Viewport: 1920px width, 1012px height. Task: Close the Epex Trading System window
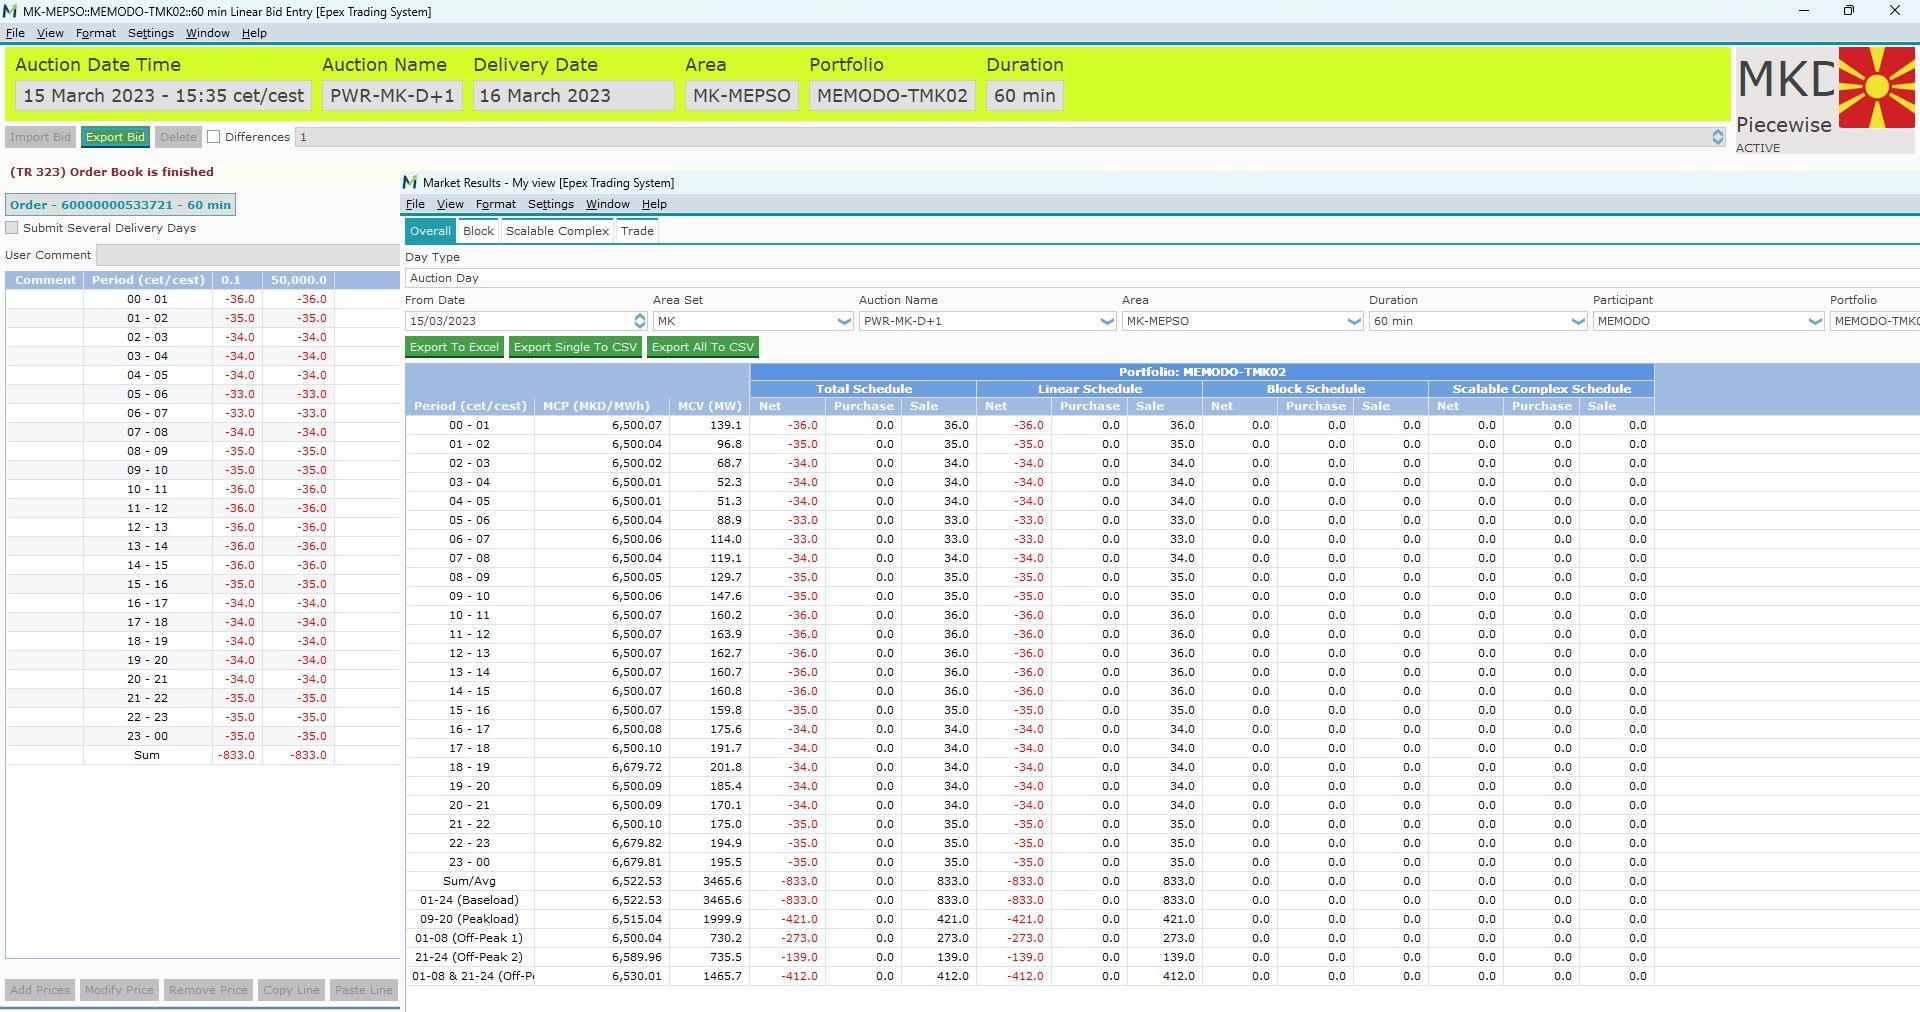[x=1894, y=11]
